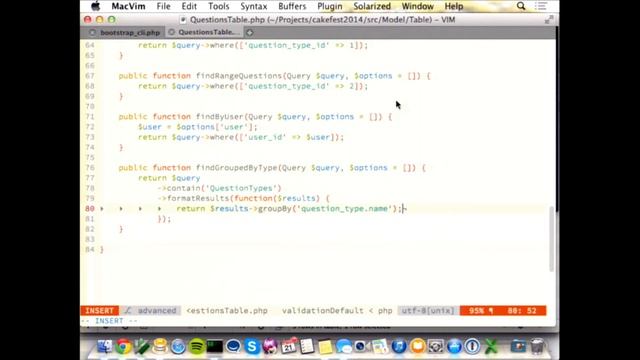This screenshot has height=360, width=640.
Task: Open the File menu
Action: [163, 6]
